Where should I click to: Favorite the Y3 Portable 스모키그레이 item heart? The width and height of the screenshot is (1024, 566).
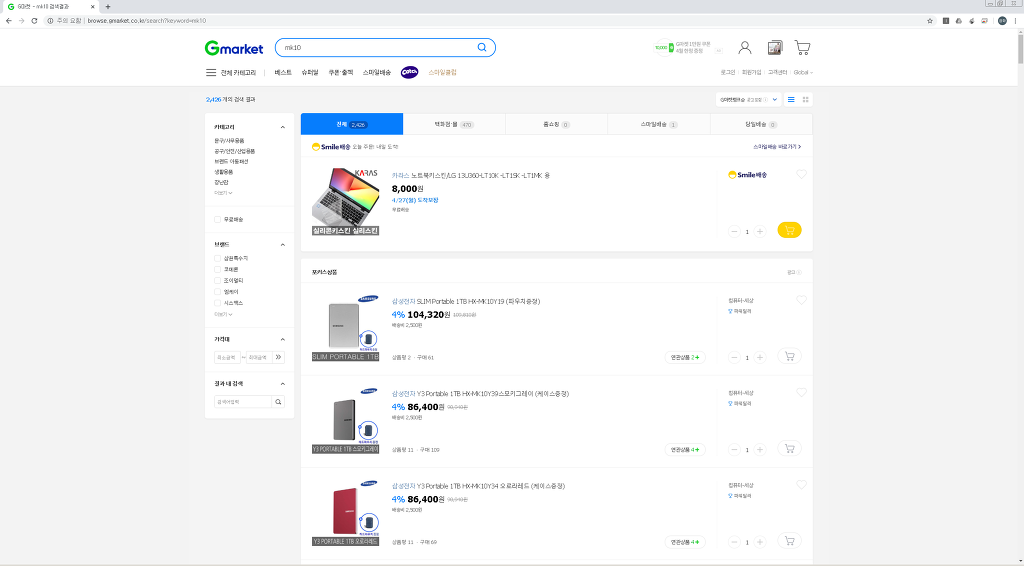pyautogui.click(x=801, y=392)
